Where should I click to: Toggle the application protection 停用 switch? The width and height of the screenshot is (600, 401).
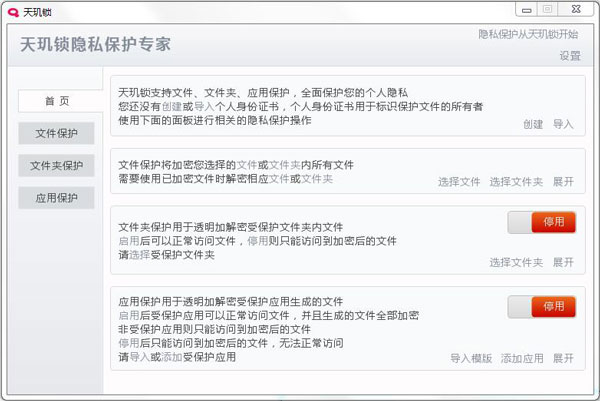541,307
